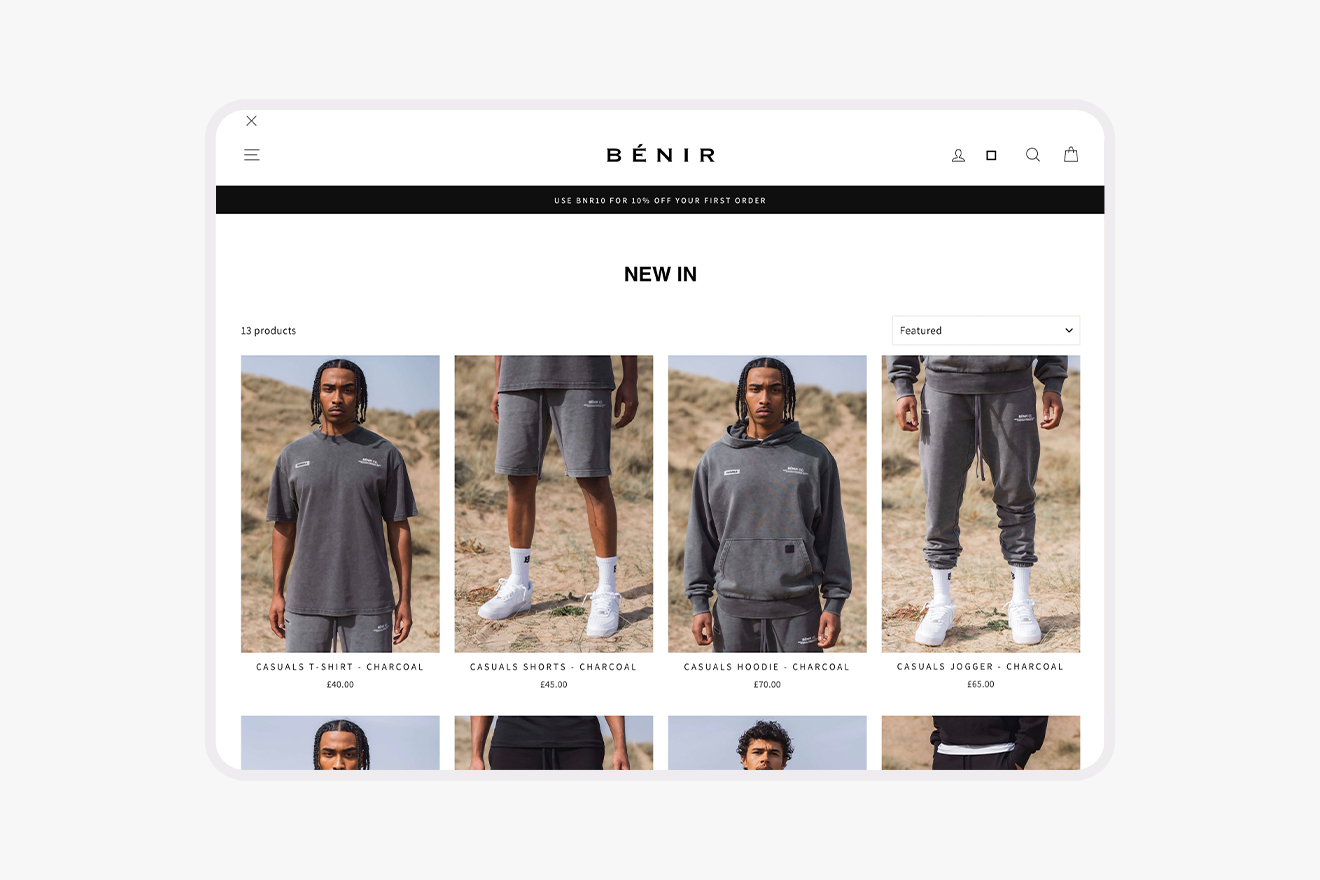Dismiss using the X icon above the menu
Image resolution: width=1320 pixels, height=880 pixels.
[251, 121]
